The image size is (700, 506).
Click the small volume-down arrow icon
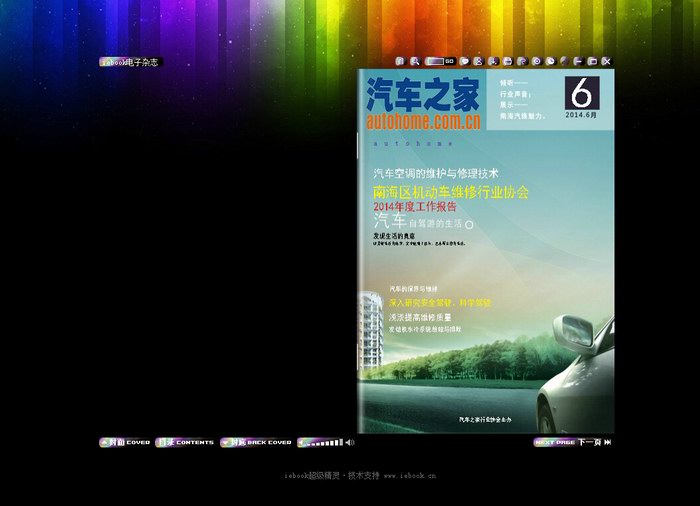click(301, 442)
